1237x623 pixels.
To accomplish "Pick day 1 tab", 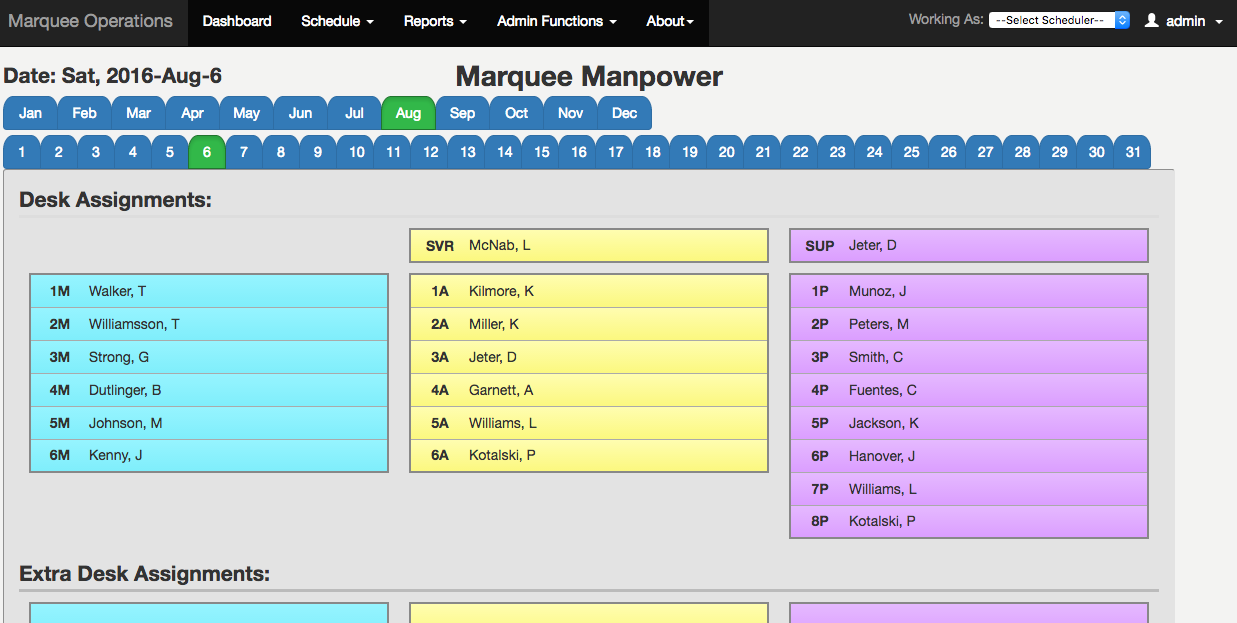I will [22, 152].
